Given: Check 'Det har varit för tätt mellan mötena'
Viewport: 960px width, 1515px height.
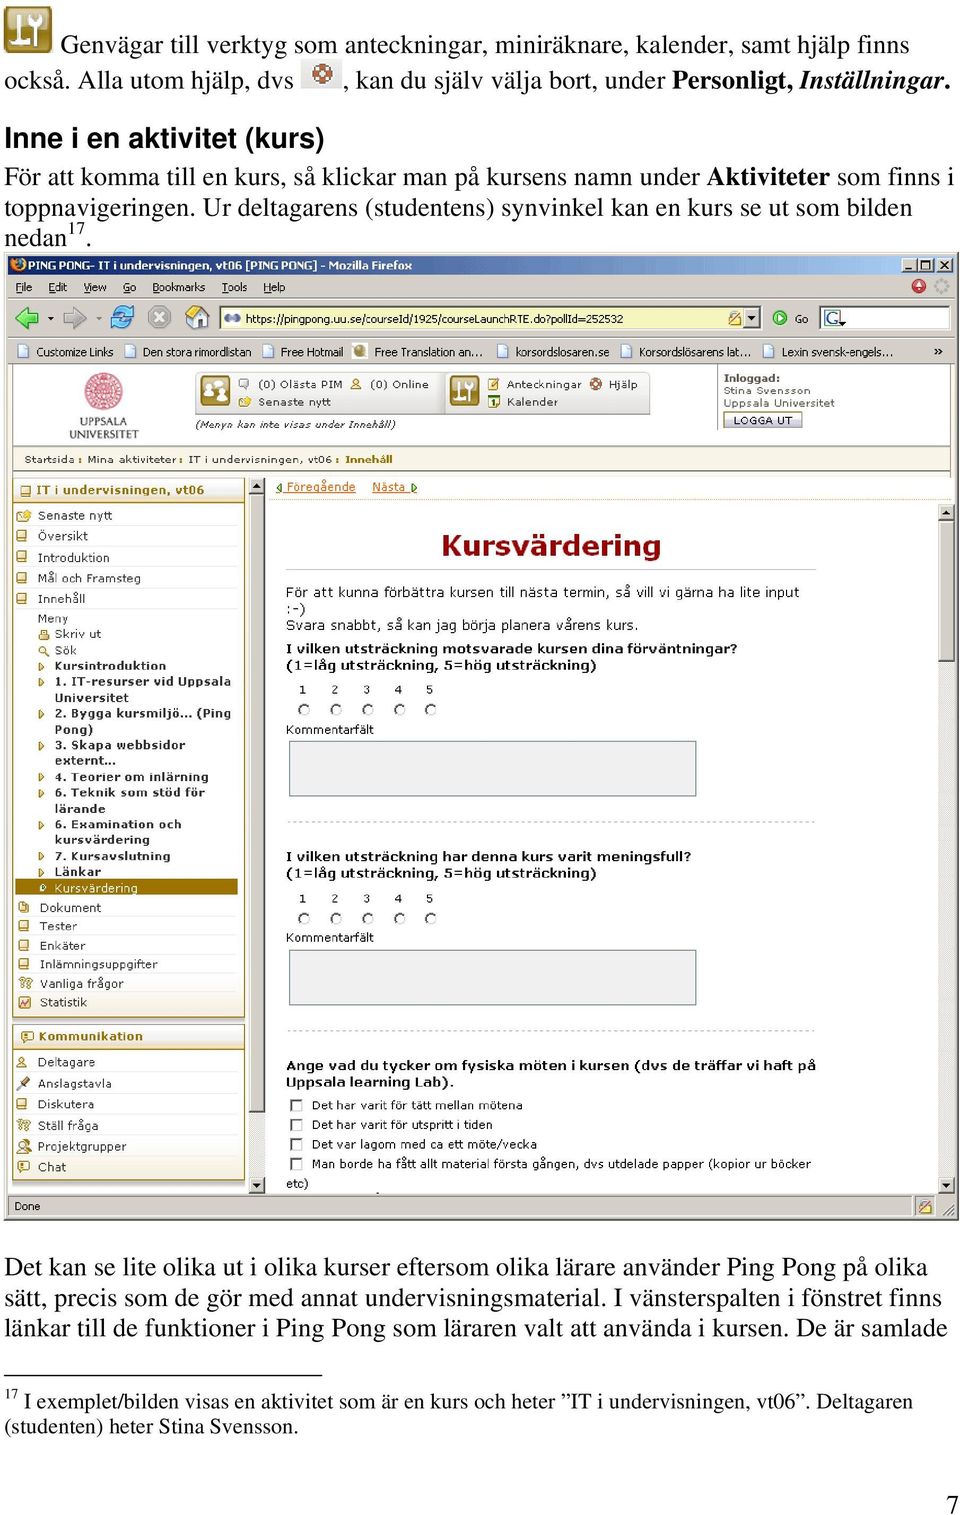Looking at the screenshot, I should 296,1105.
